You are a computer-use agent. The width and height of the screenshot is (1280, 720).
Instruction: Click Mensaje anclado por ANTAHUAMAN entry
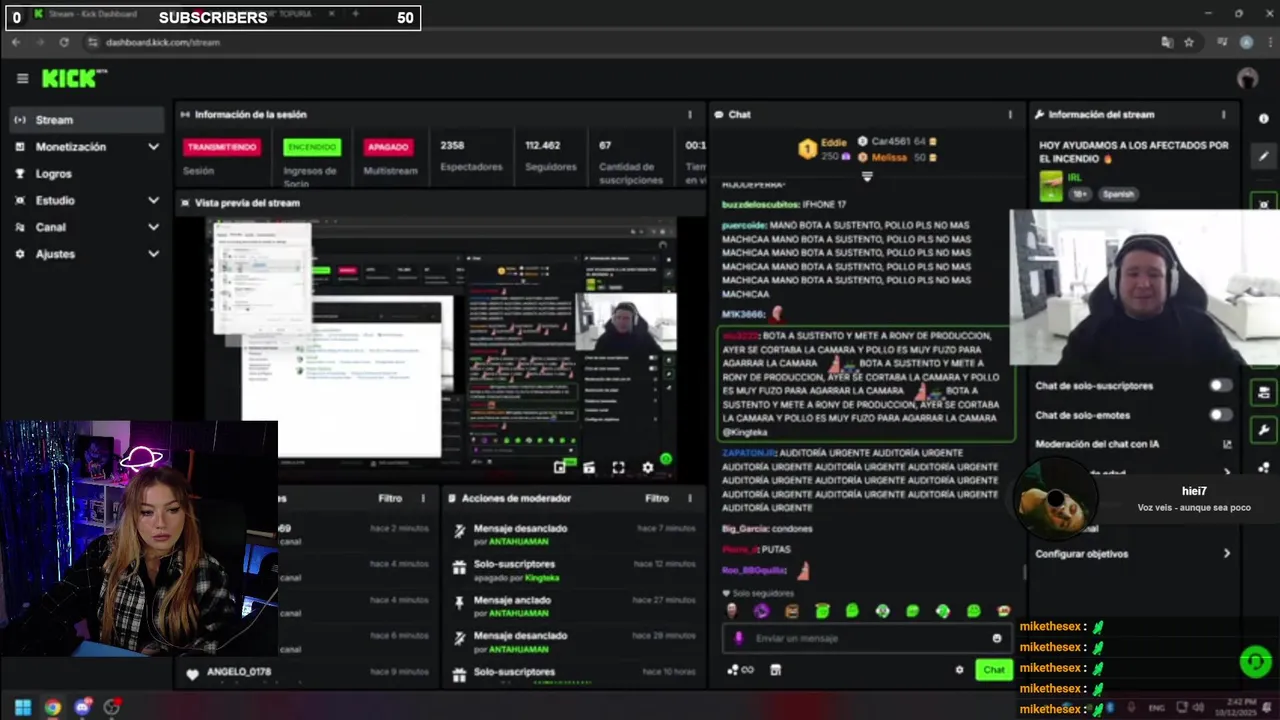pos(573,607)
